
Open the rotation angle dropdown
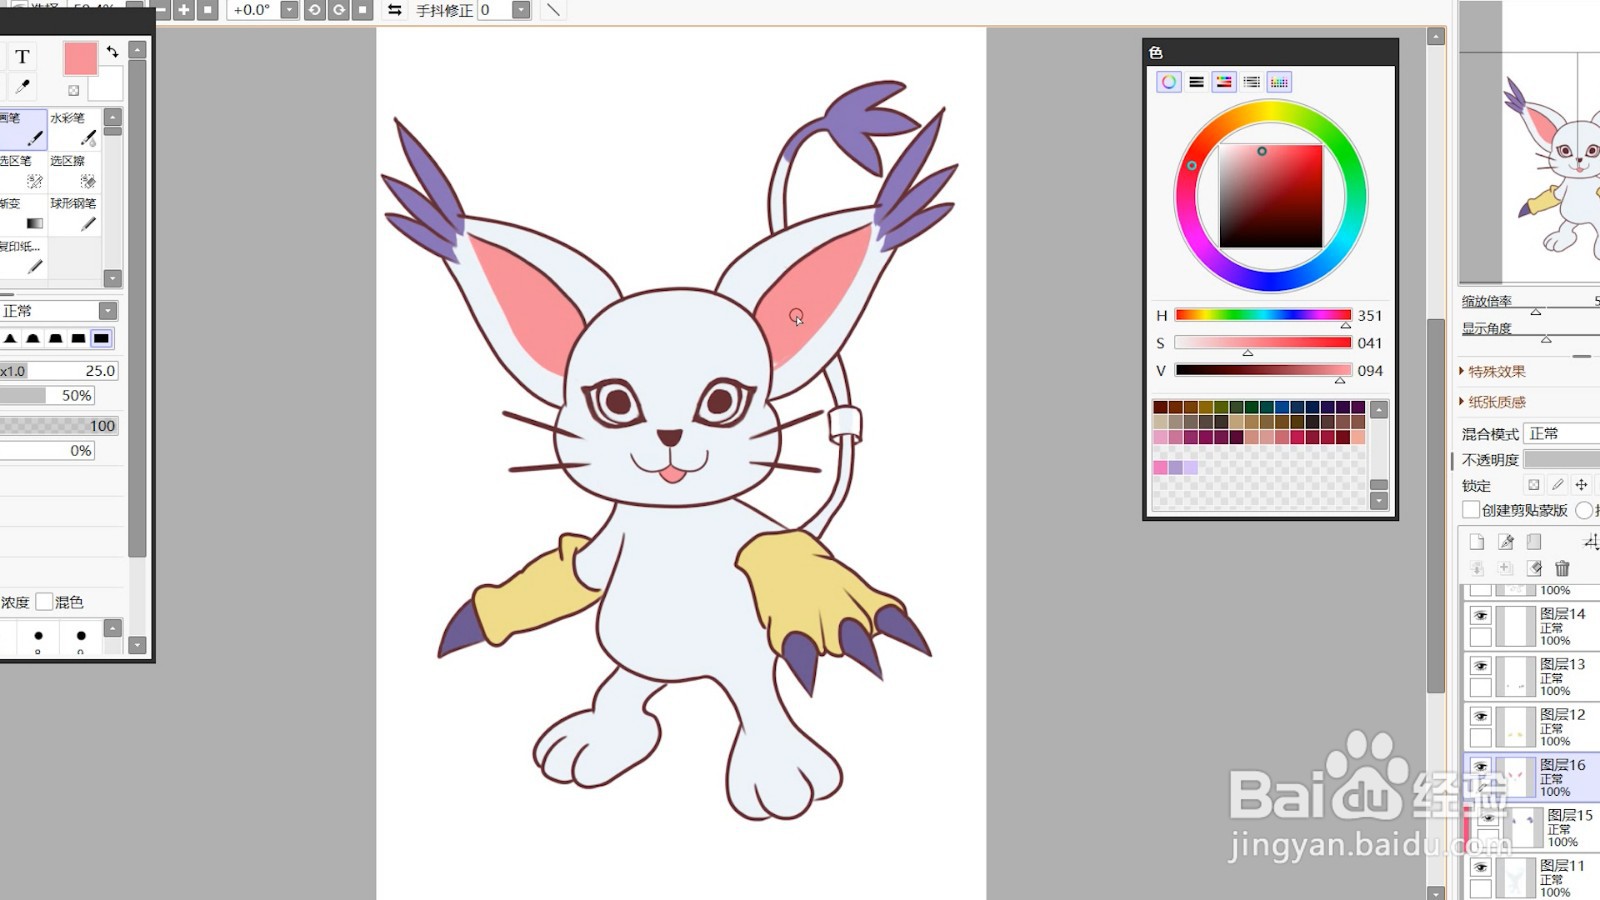pos(289,10)
